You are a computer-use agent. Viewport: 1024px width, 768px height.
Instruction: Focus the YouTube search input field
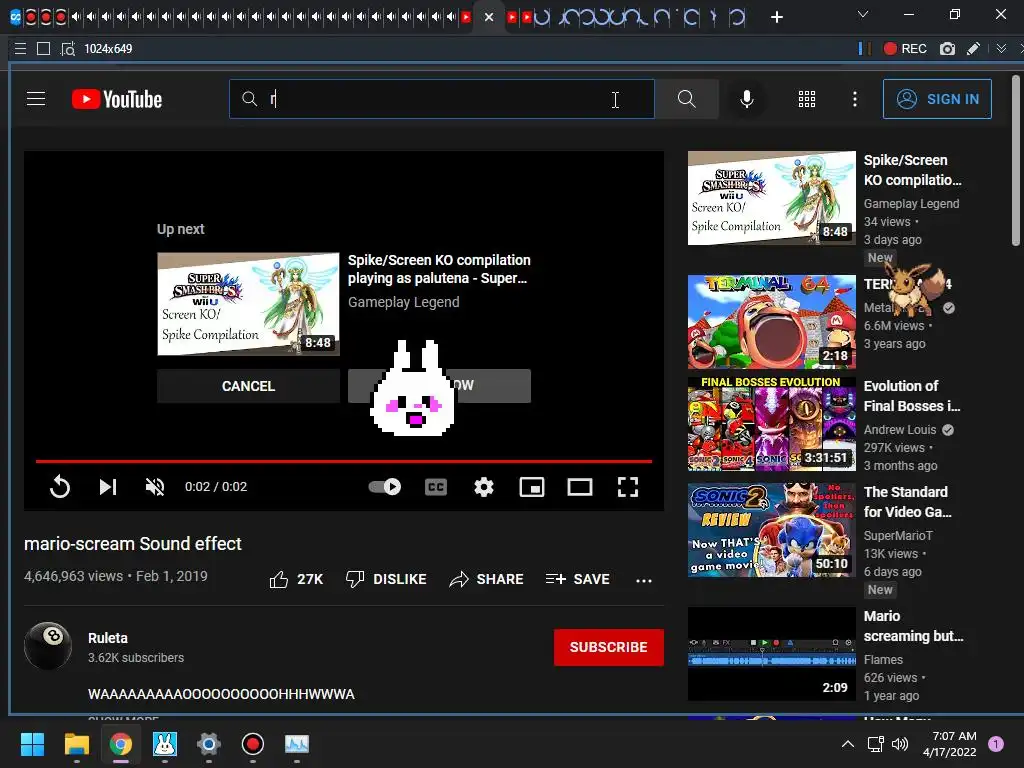coord(441,99)
